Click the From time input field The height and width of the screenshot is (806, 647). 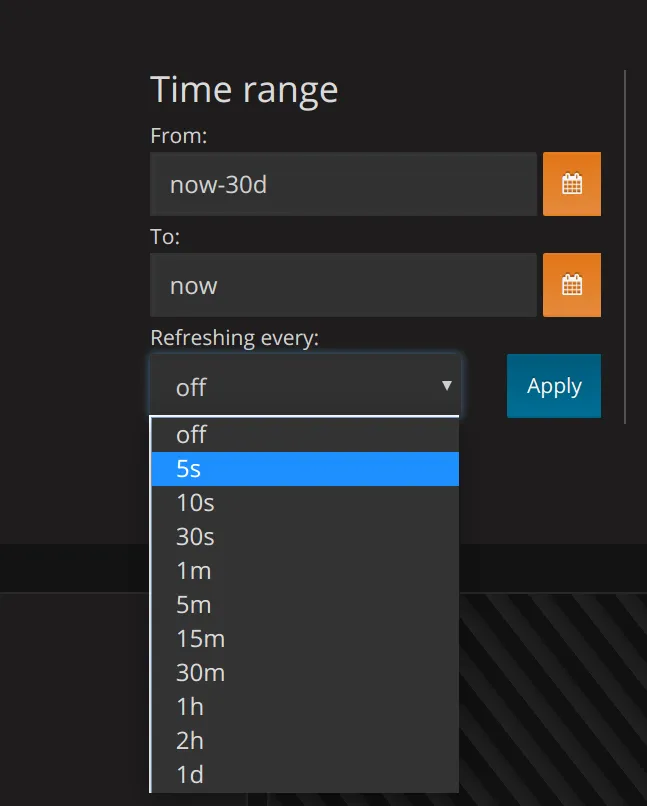pyautogui.click(x=343, y=184)
